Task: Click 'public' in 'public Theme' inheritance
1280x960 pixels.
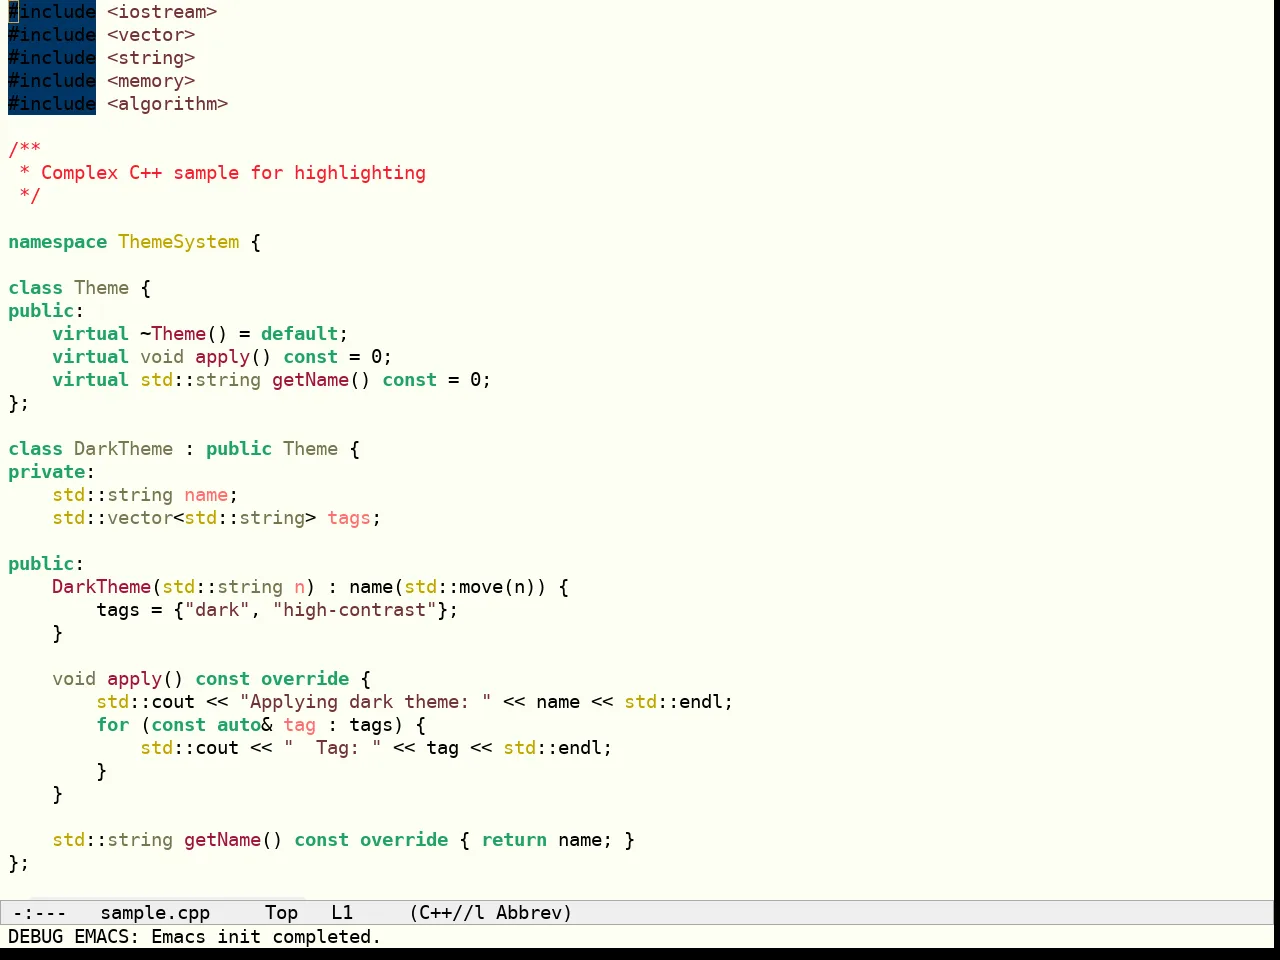Action: tap(239, 449)
